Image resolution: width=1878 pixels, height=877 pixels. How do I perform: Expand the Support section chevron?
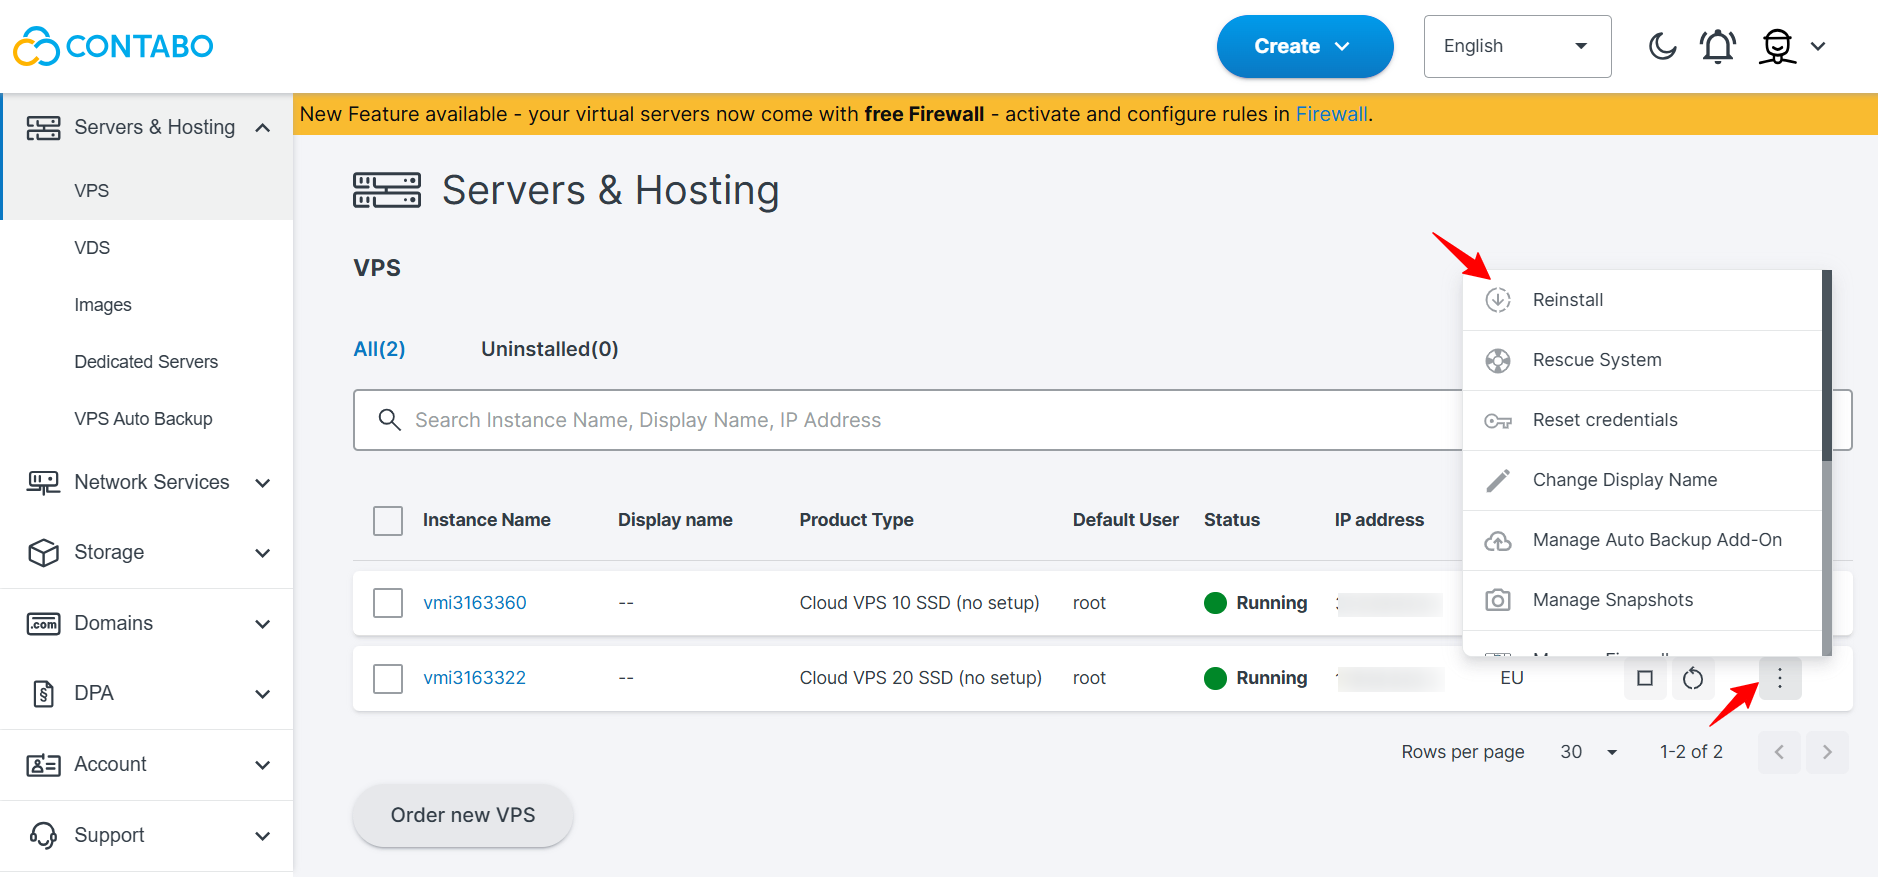(263, 836)
